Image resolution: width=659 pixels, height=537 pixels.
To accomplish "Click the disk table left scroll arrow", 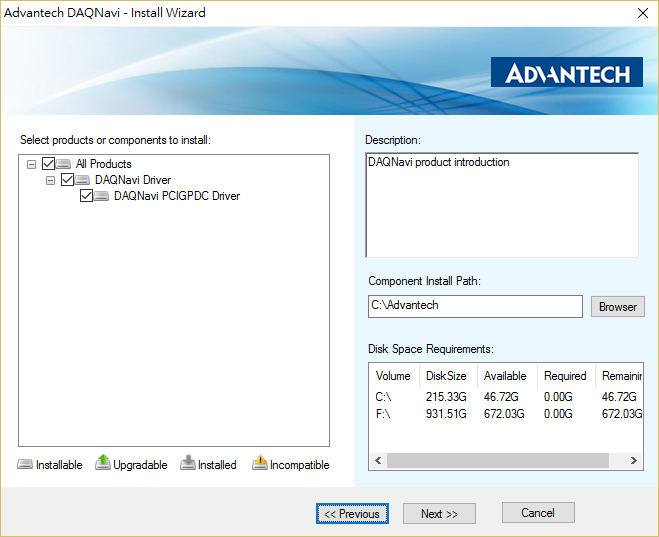I will coord(378,461).
